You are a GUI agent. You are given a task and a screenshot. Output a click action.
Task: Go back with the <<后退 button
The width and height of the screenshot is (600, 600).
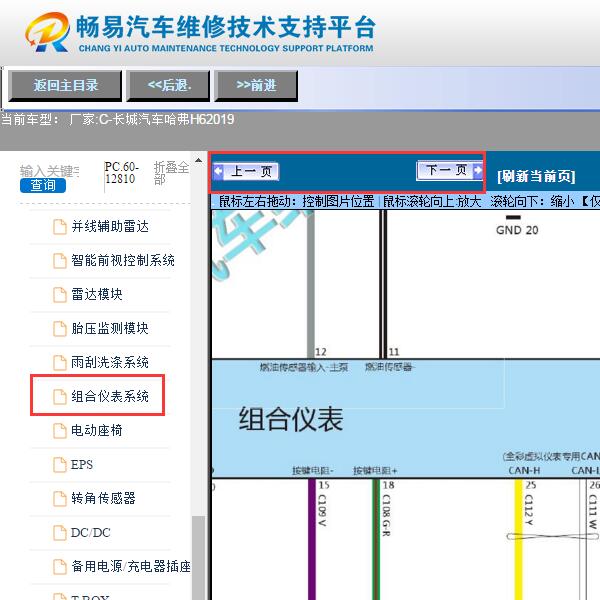tap(168, 86)
